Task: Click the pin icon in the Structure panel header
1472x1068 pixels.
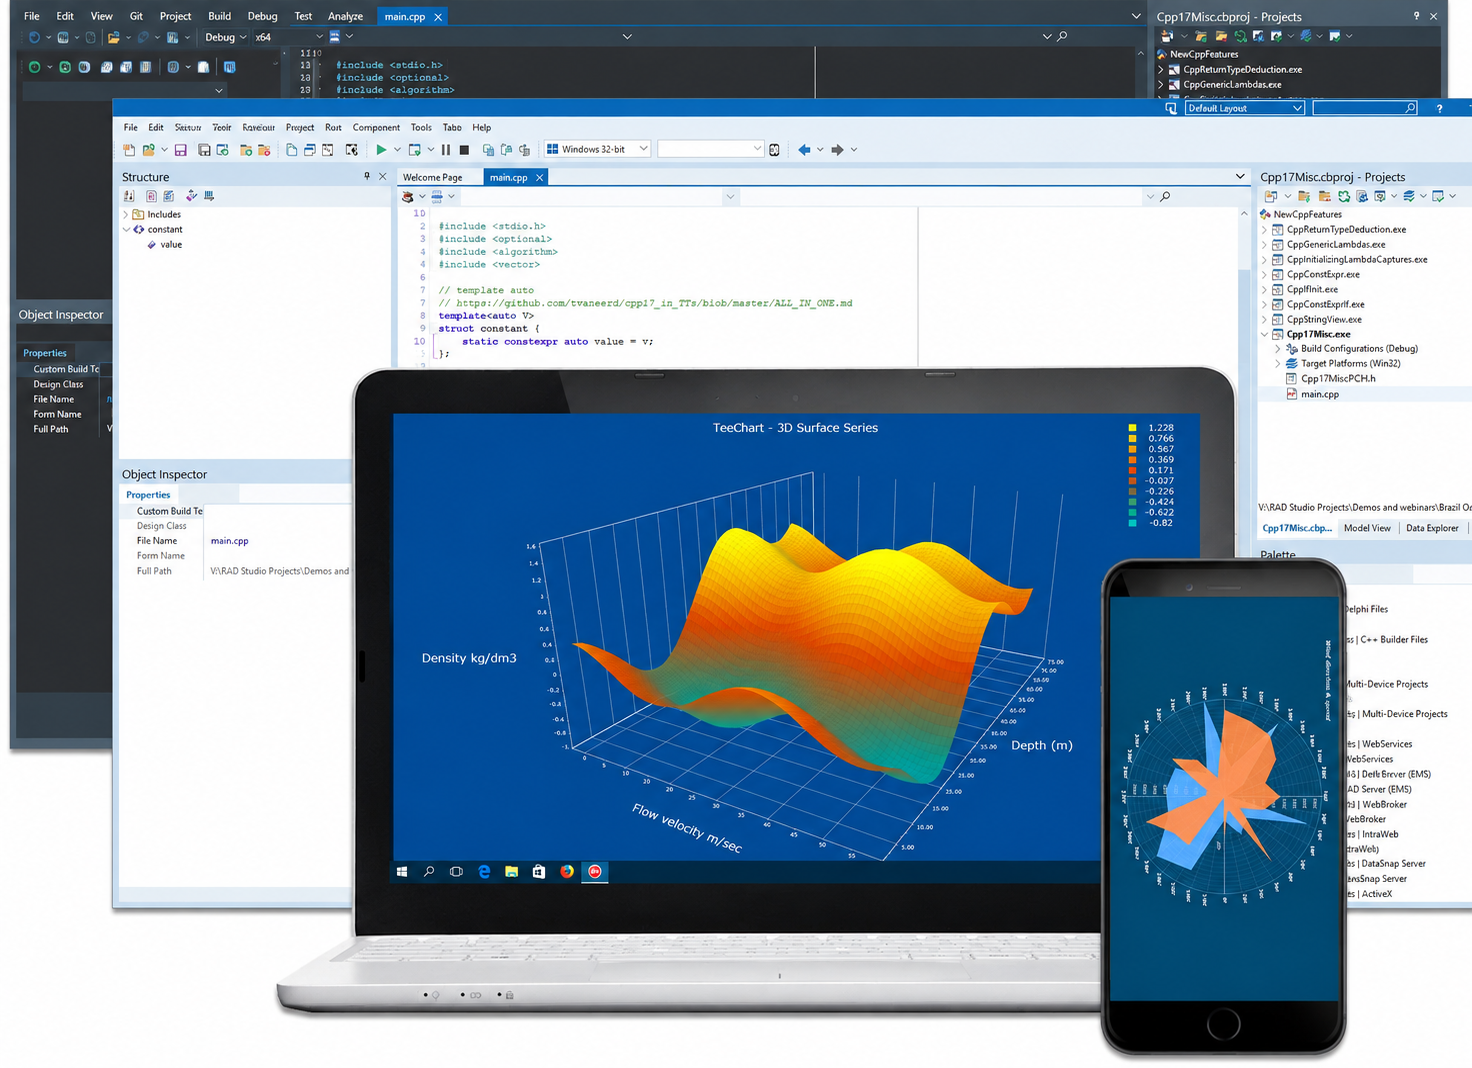Action: 367,177
